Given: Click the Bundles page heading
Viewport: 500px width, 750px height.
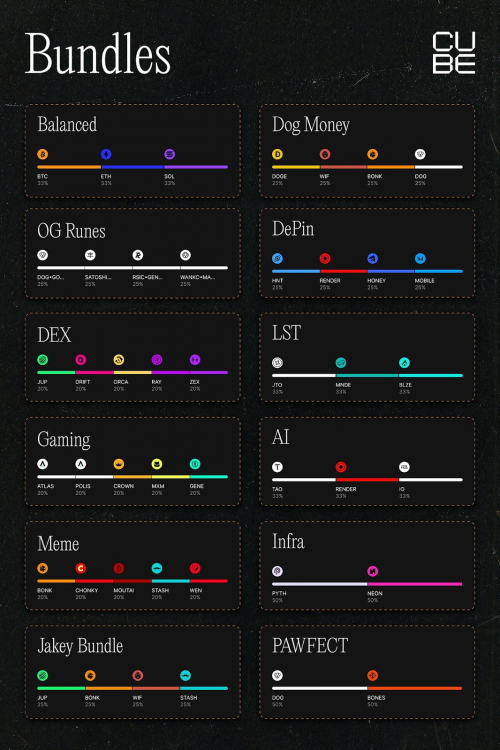Looking at the screenshot, I should tap(98, 54).
